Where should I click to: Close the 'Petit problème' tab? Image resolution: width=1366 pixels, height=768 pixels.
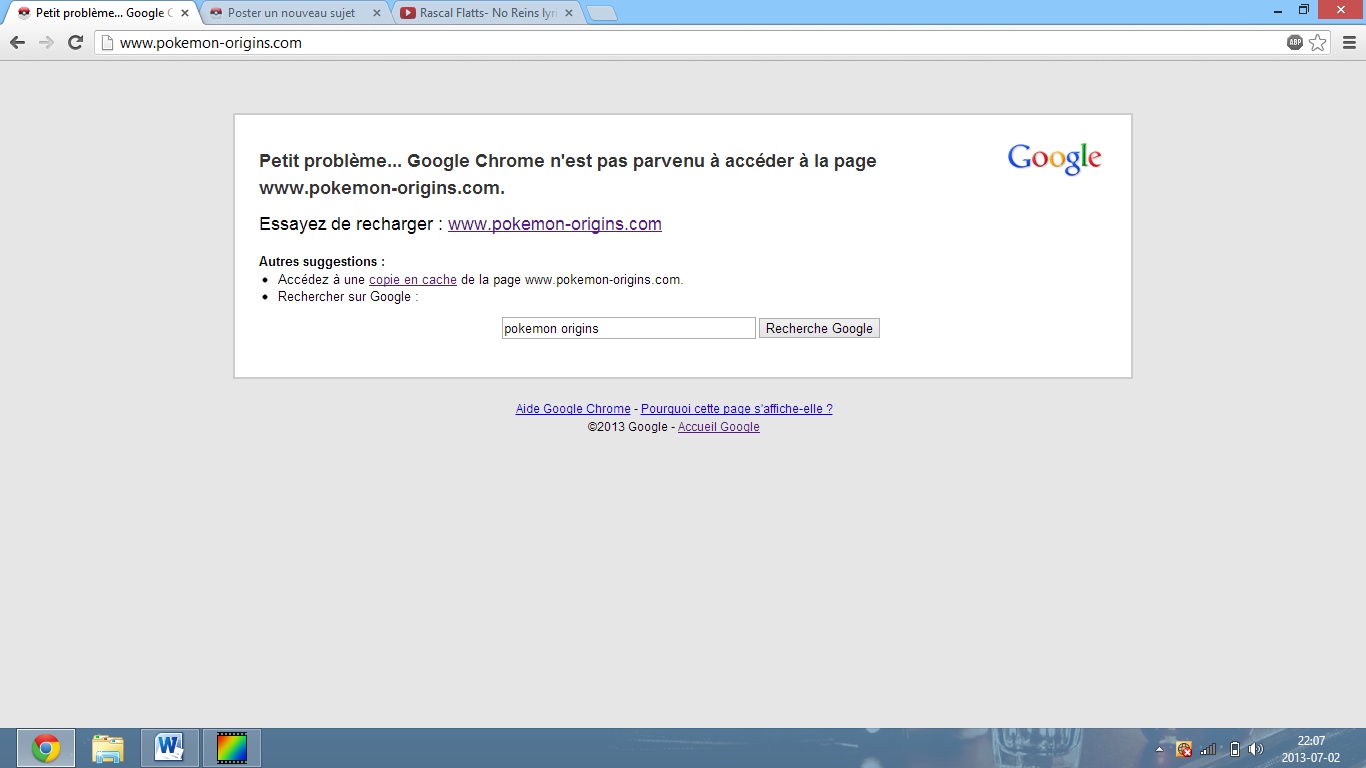[x=185, y=13]
